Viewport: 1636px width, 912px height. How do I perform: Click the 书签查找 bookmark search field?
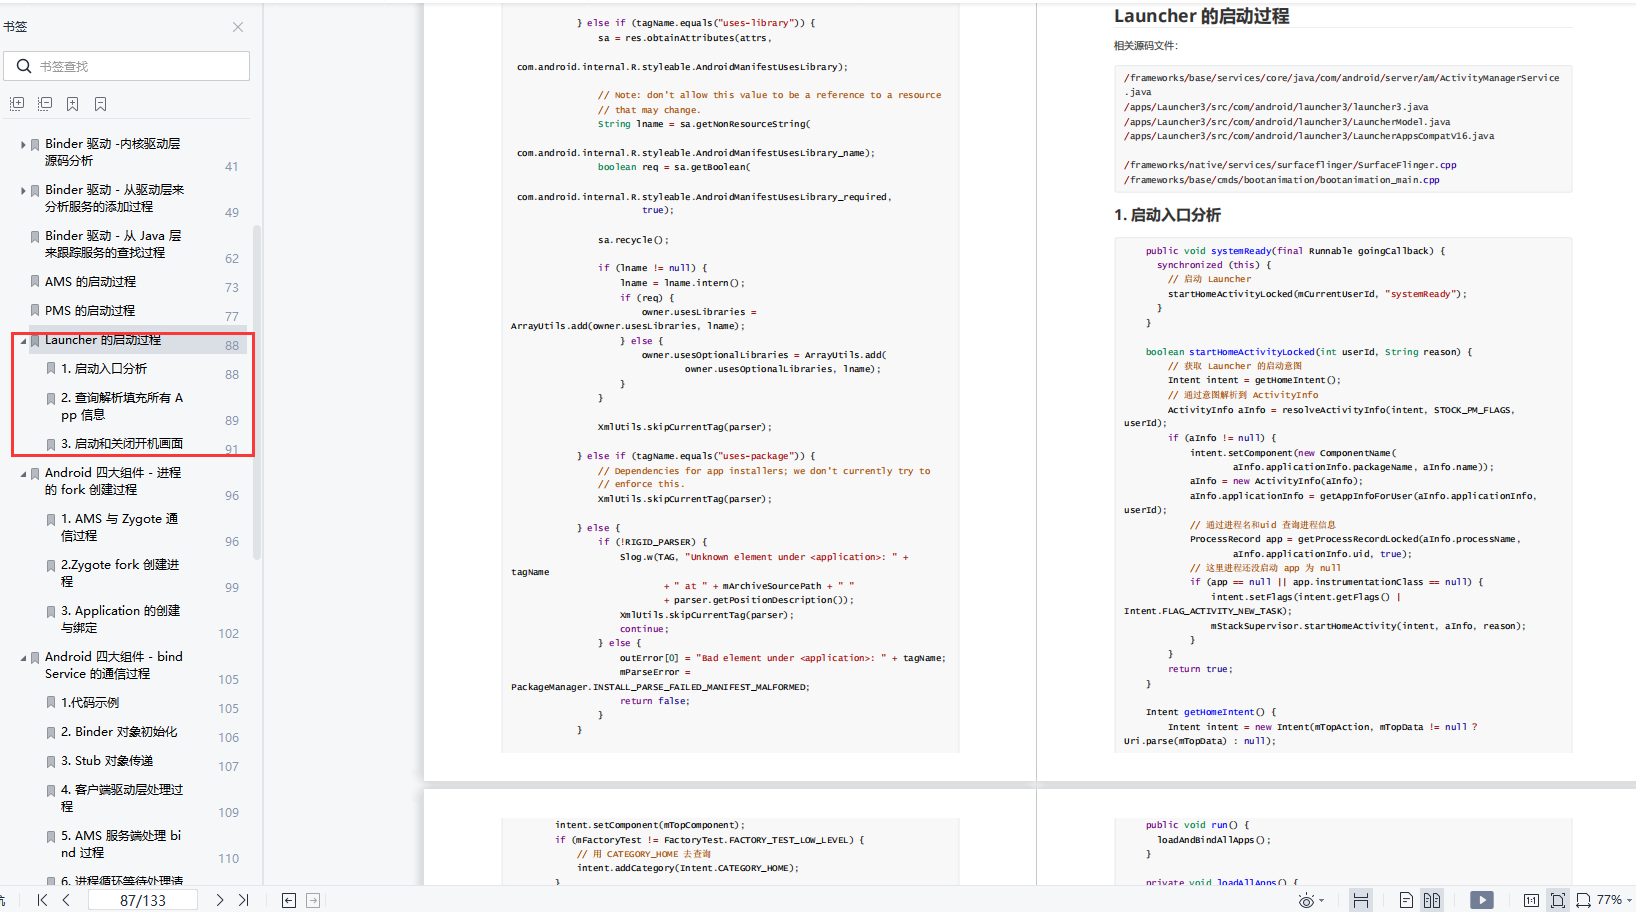126,66
